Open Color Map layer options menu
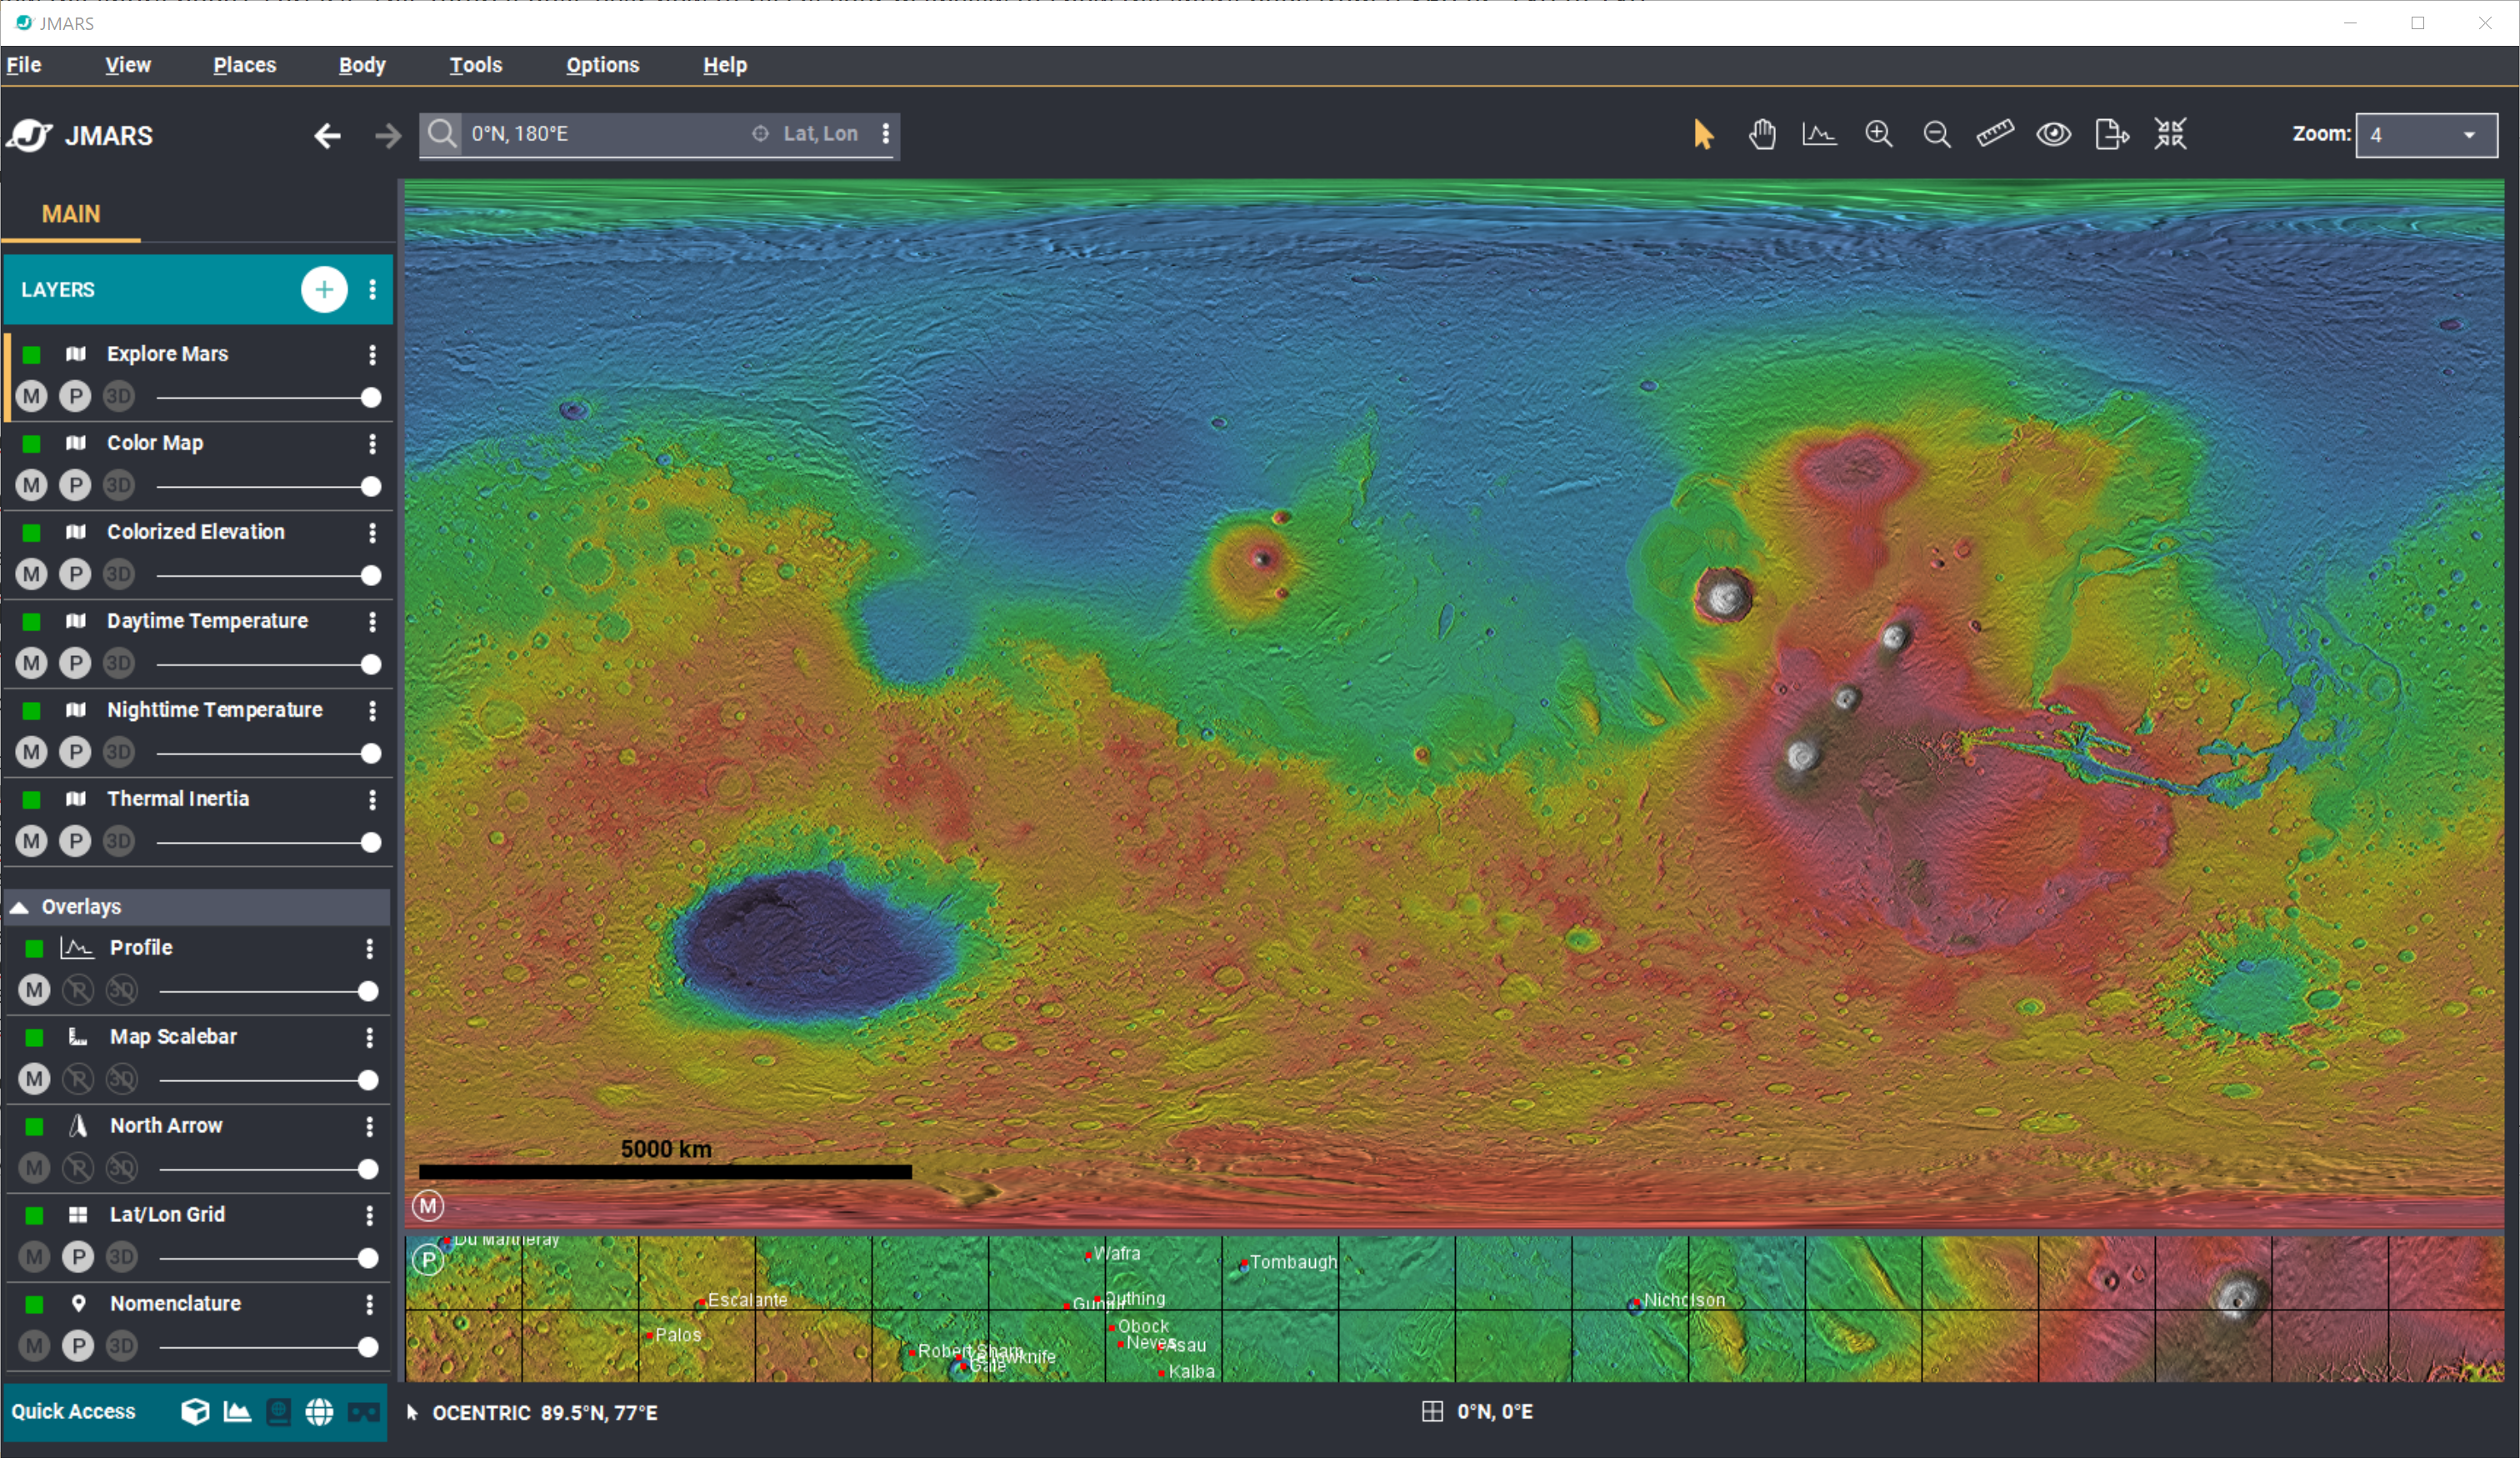2520x1458 pixels. tap(373, 443)
